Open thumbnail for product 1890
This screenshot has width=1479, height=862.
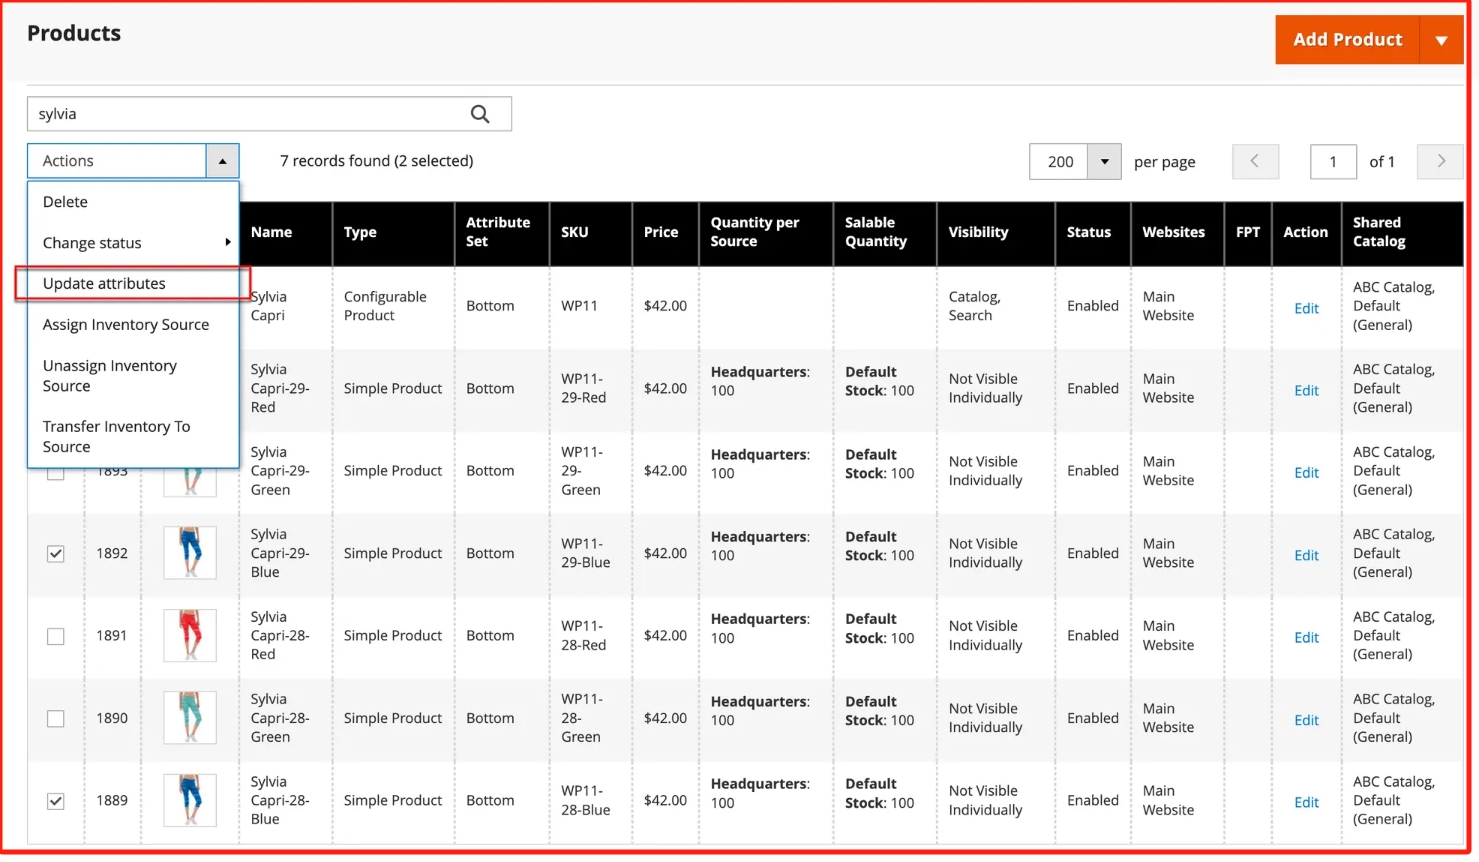click(x=190, y=718)
